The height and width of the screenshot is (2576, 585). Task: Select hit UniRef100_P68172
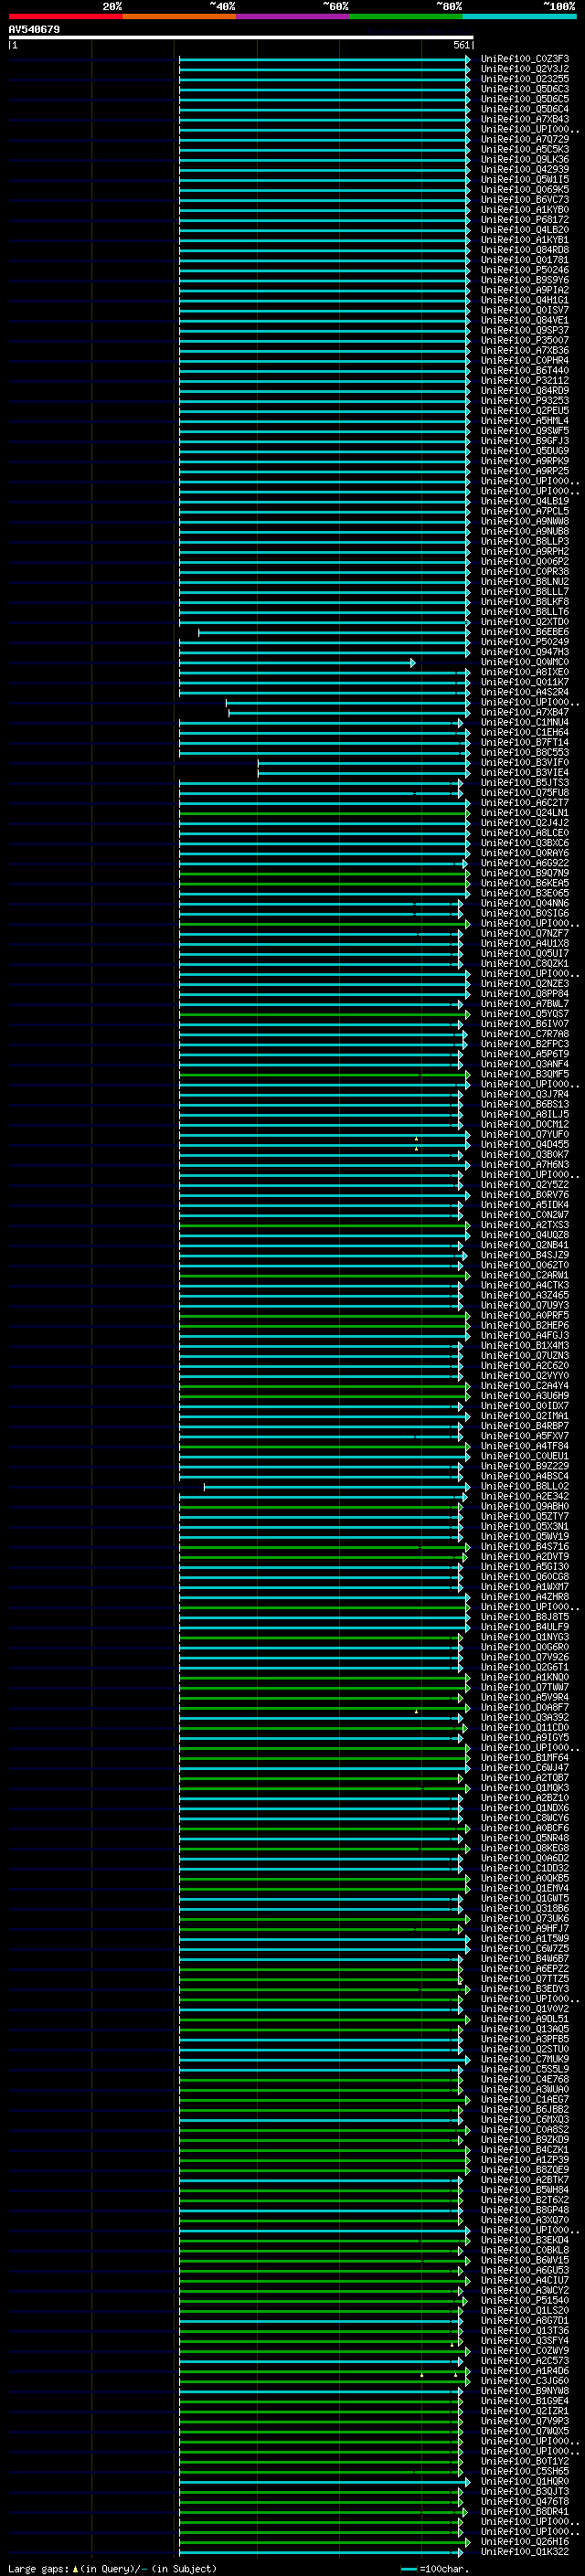point(524,220)
